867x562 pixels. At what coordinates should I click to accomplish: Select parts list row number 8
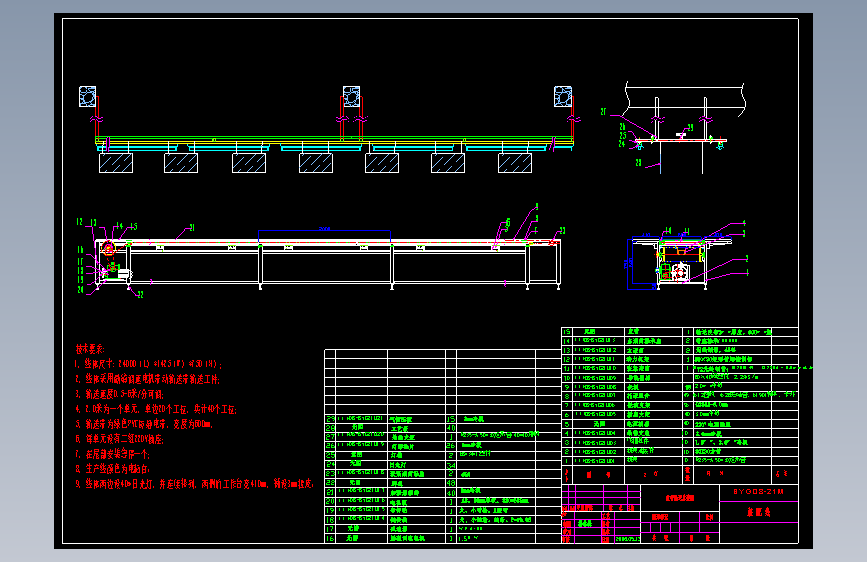(x=566, y=396)
